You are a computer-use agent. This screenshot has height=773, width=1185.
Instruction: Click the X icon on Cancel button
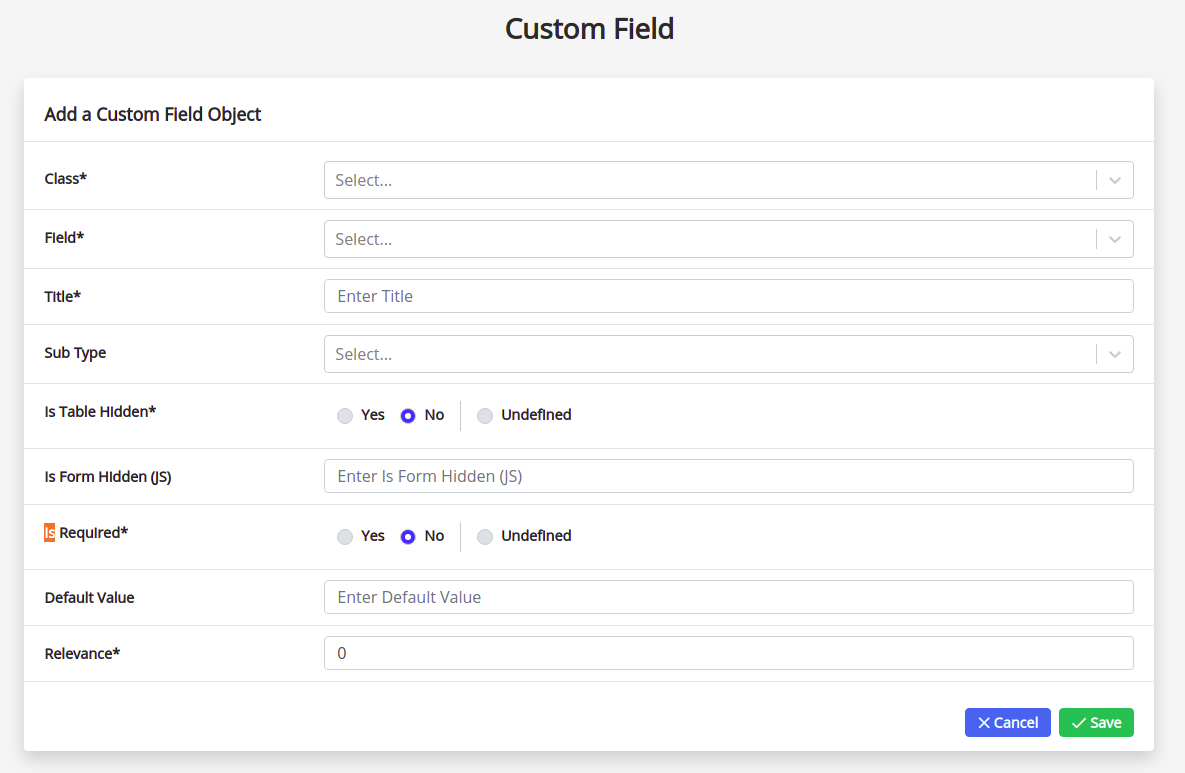[x=984, y=723]
